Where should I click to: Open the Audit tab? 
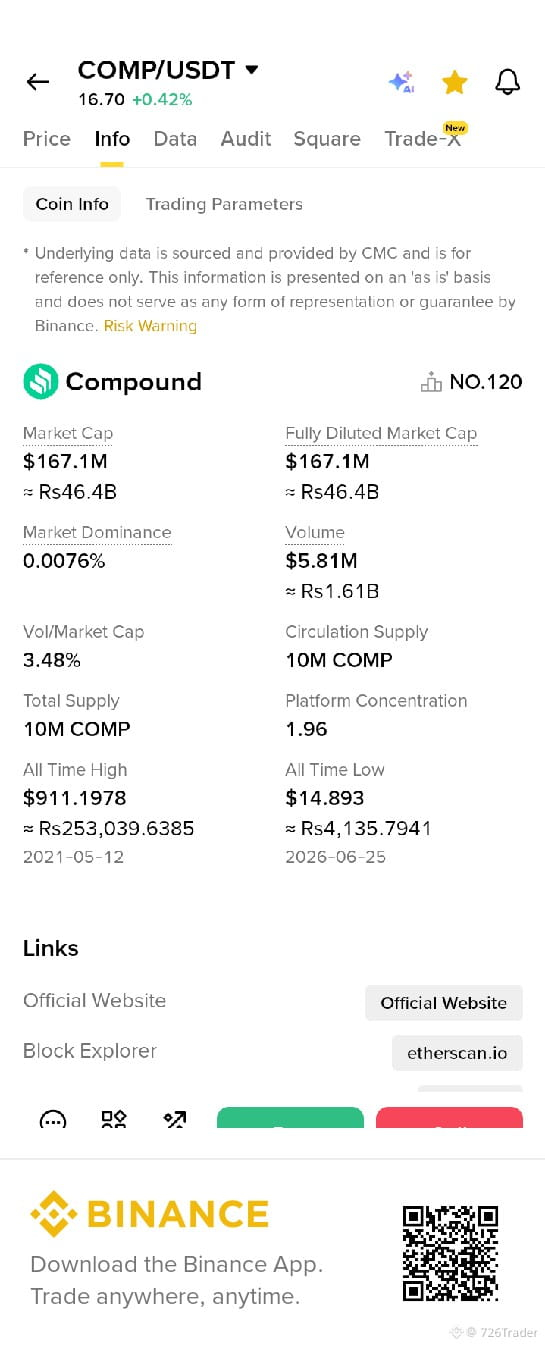pos(246,139)
